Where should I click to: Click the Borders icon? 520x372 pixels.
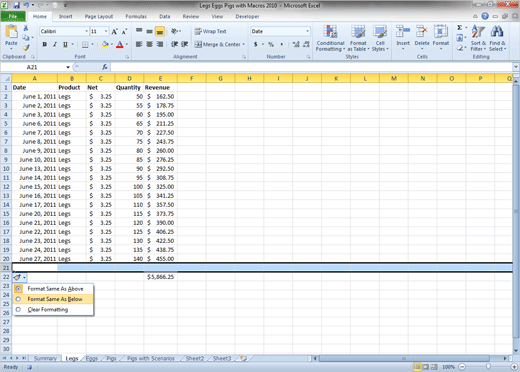pyautogui.click(x=85, y=44)
